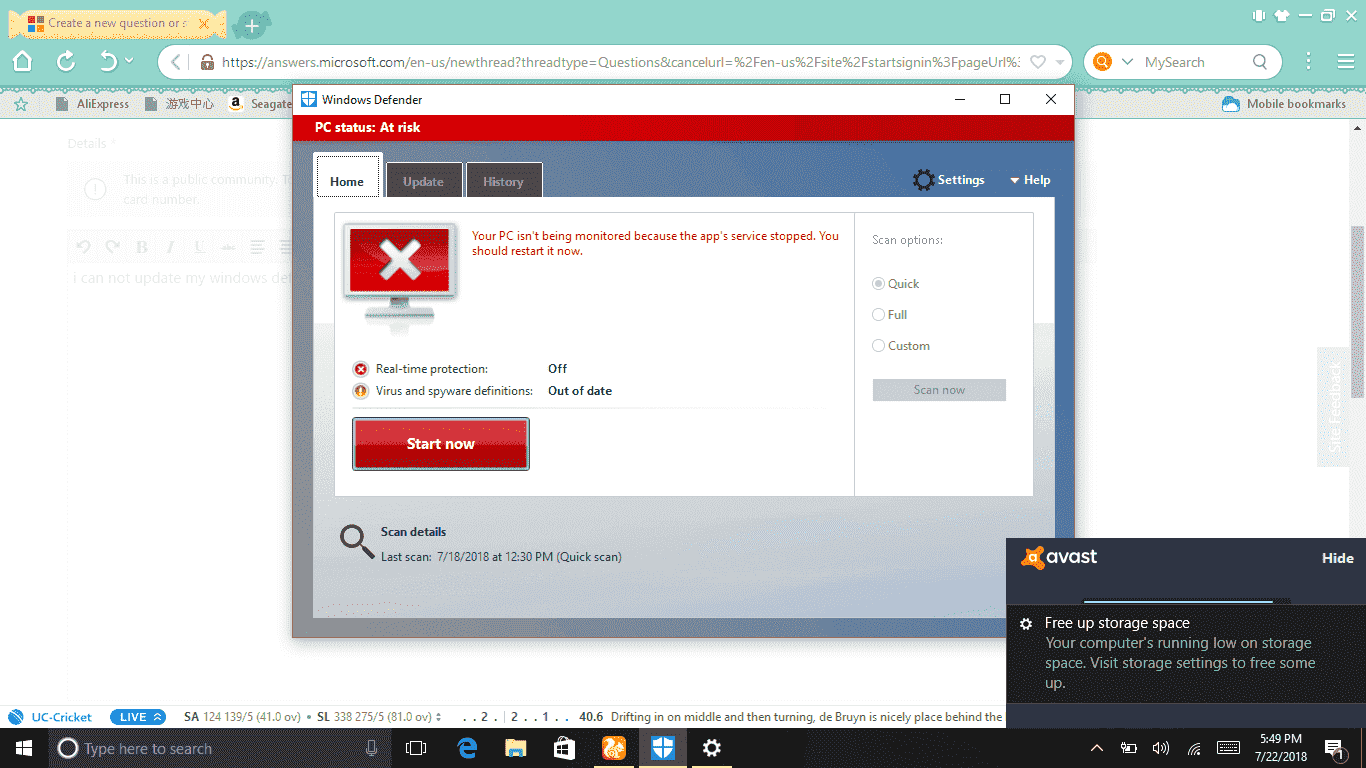1366x768 pixels.
Task: Click the 'Out of date' definitions status
Action: click(x=580, y=391)
